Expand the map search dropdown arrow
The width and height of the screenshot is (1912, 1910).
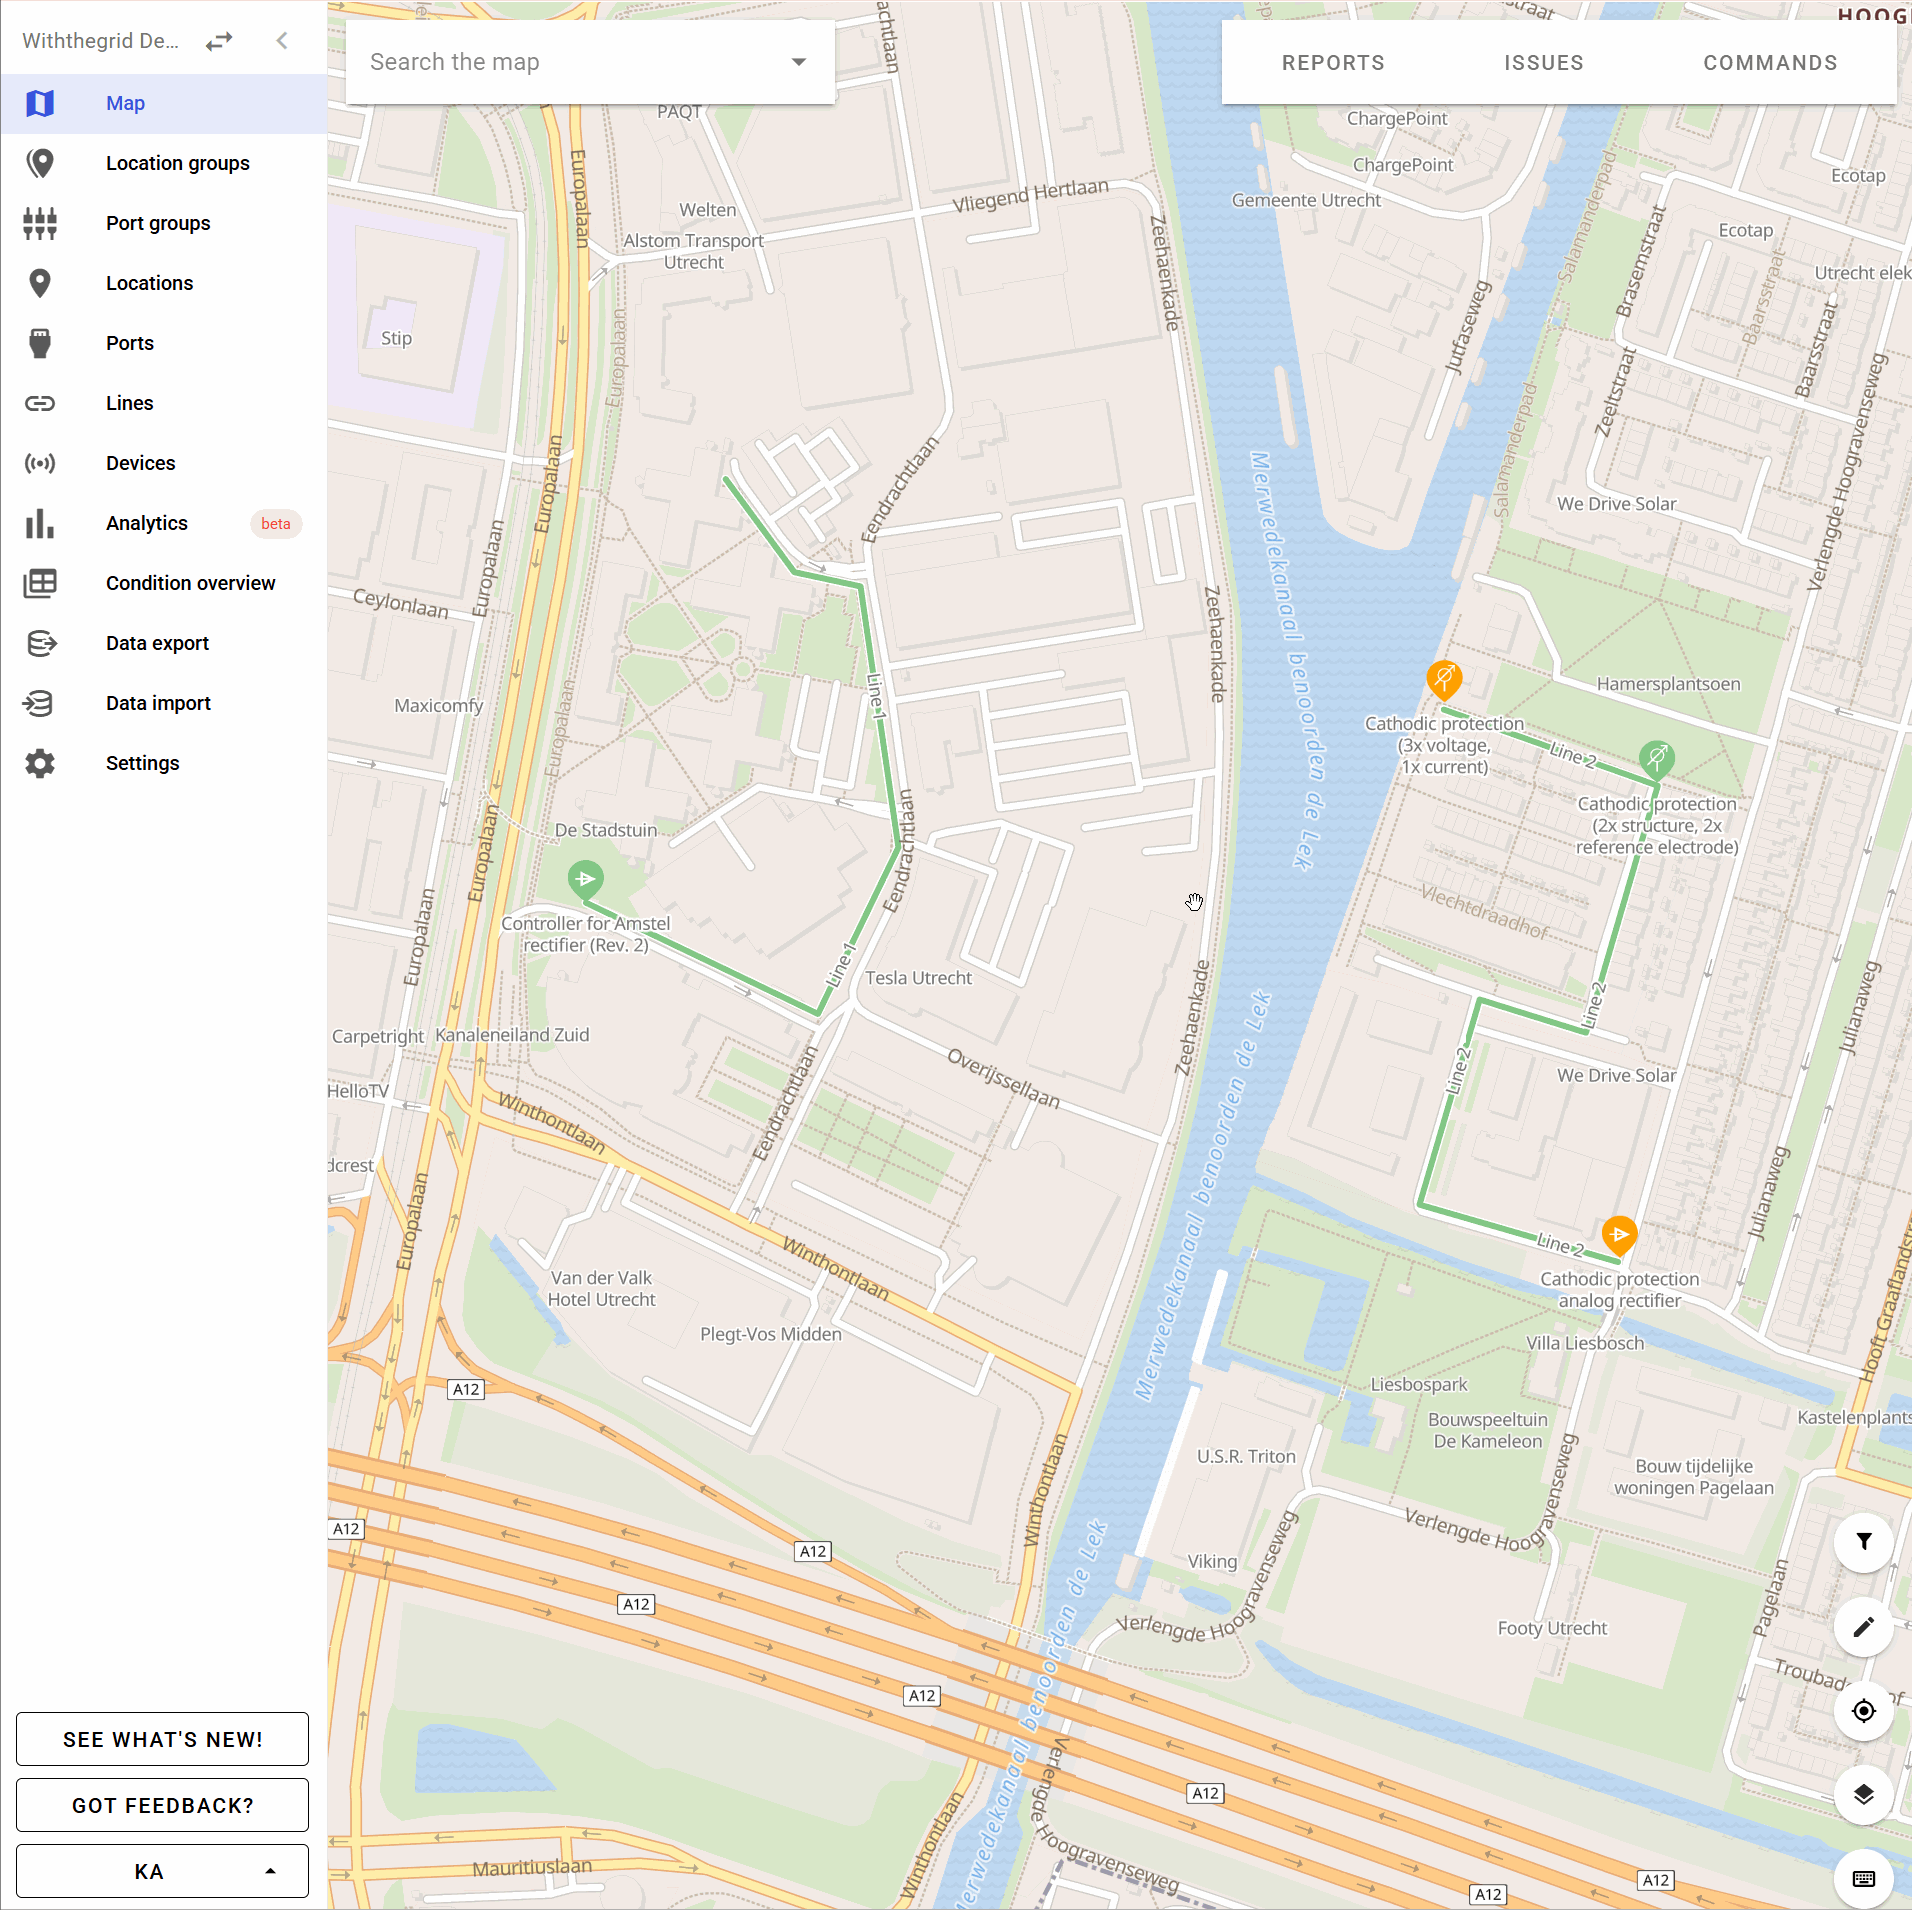[798, 62]
